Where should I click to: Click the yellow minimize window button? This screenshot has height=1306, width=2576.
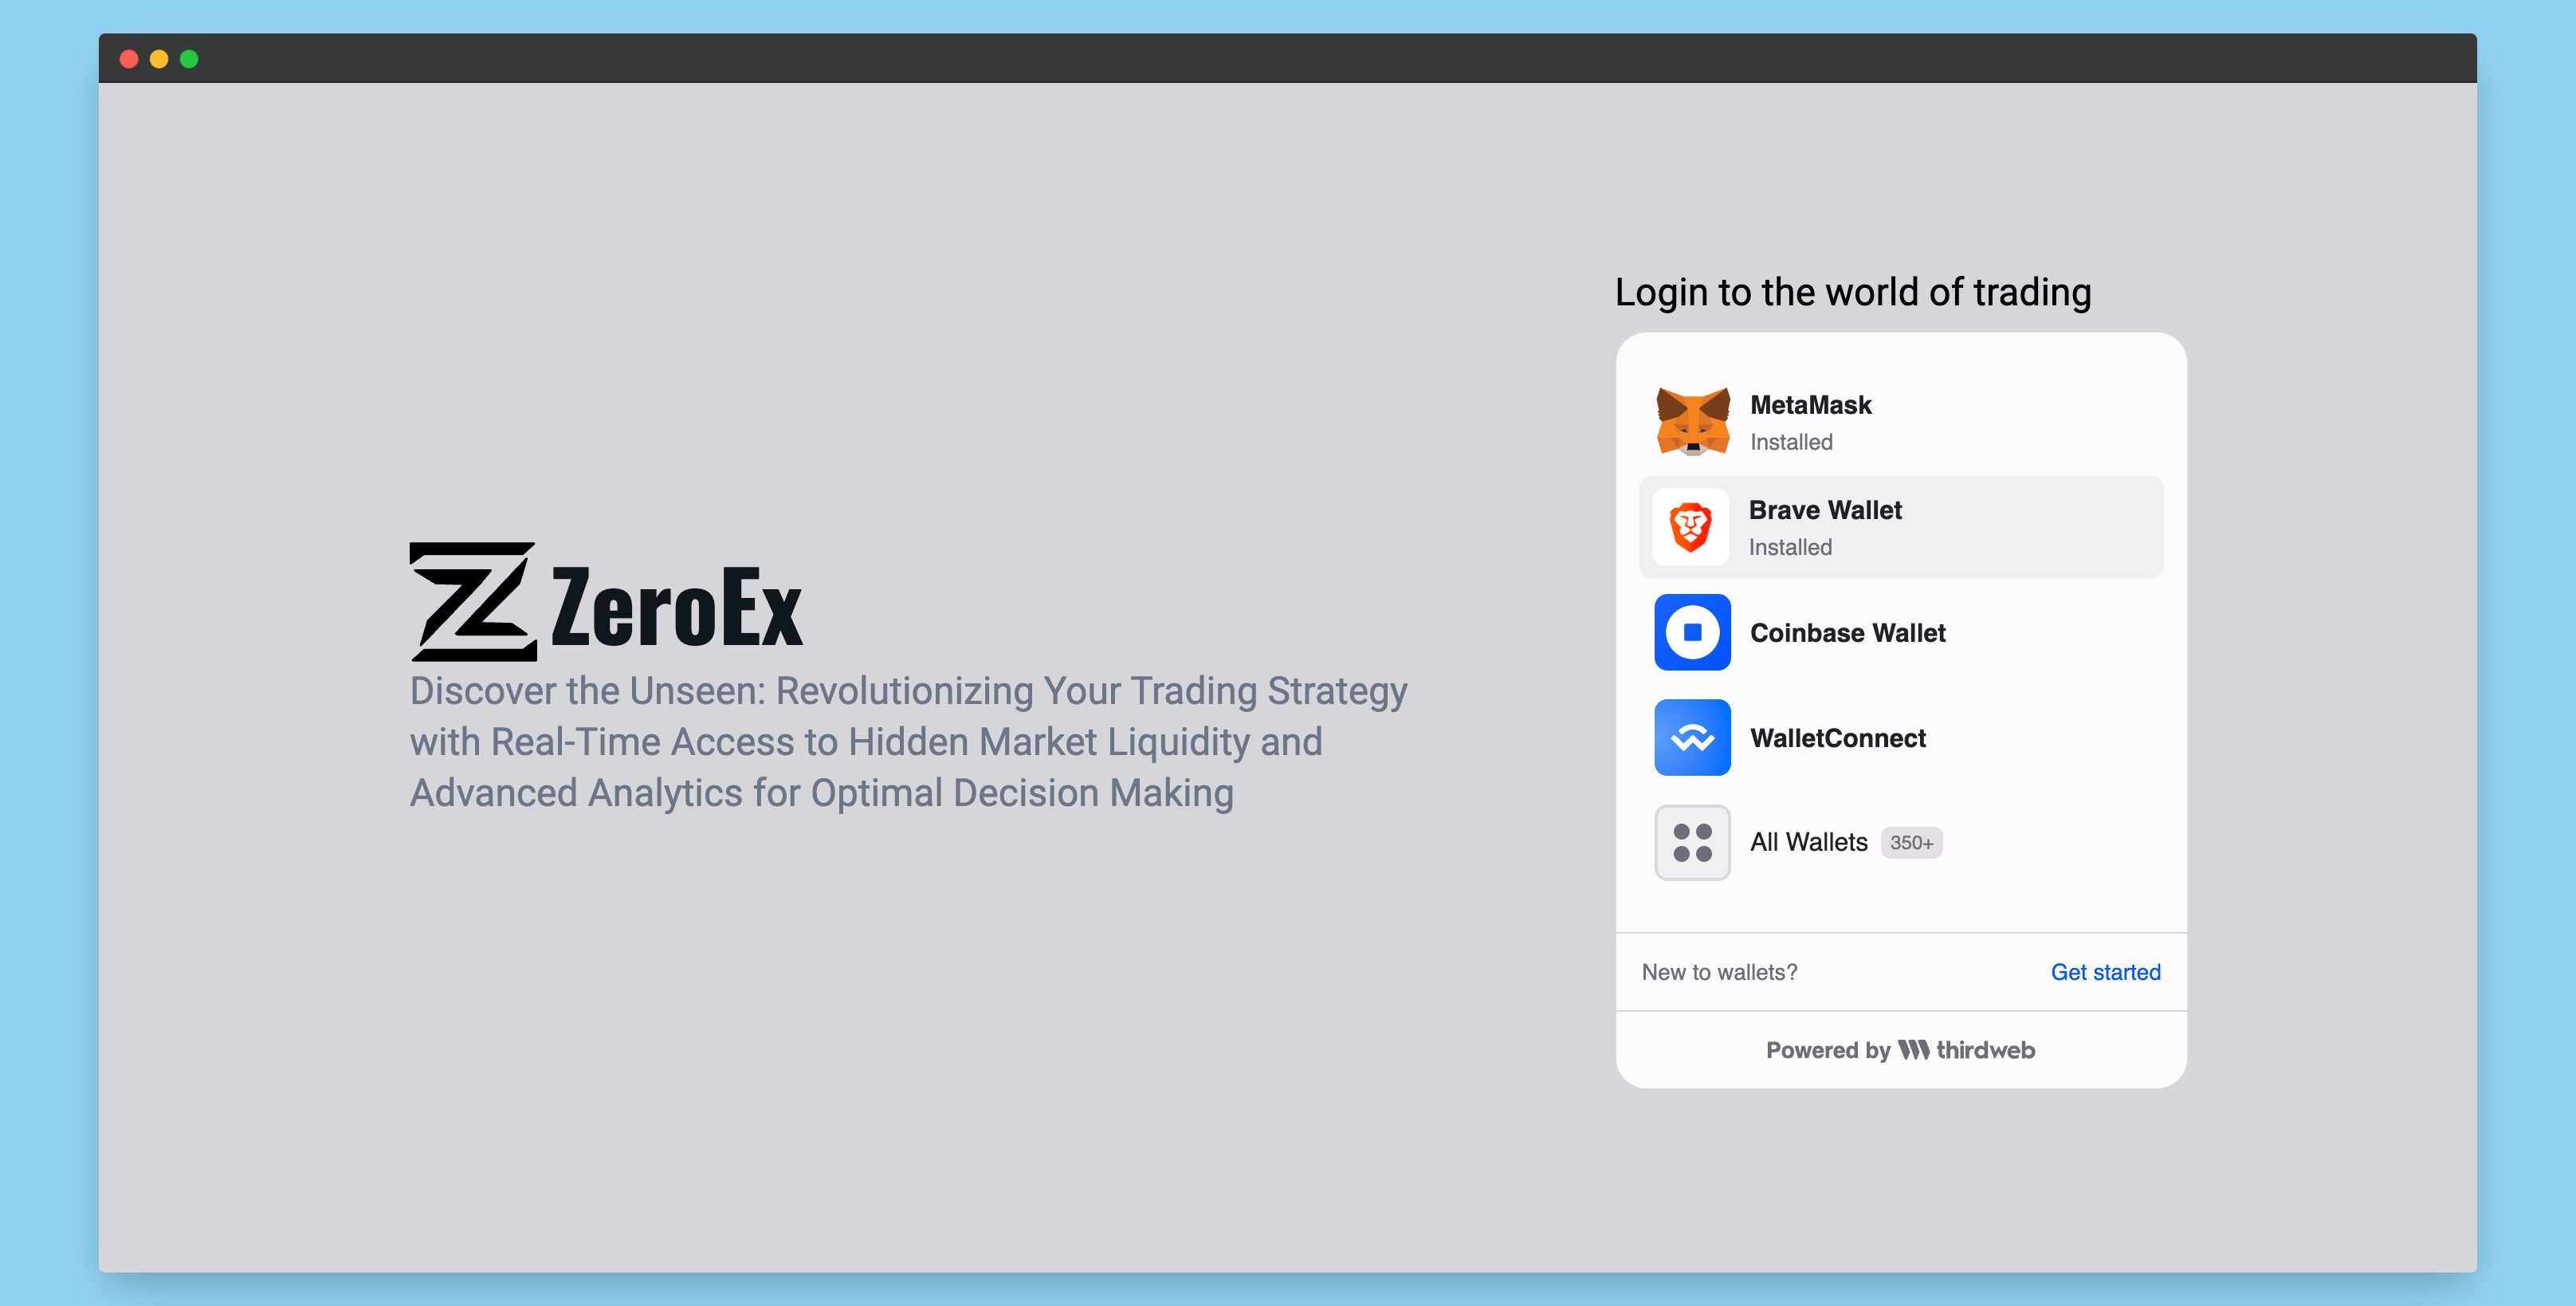tap(159, 59)
